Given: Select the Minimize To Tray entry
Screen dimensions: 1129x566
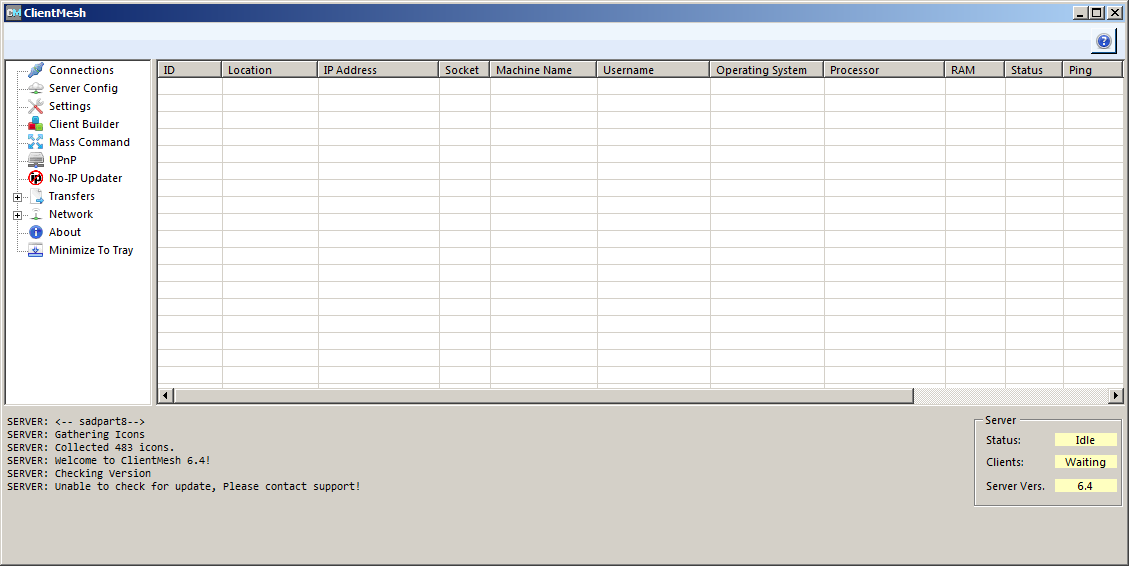Looking at the screenshot, I should pos(90,250).
